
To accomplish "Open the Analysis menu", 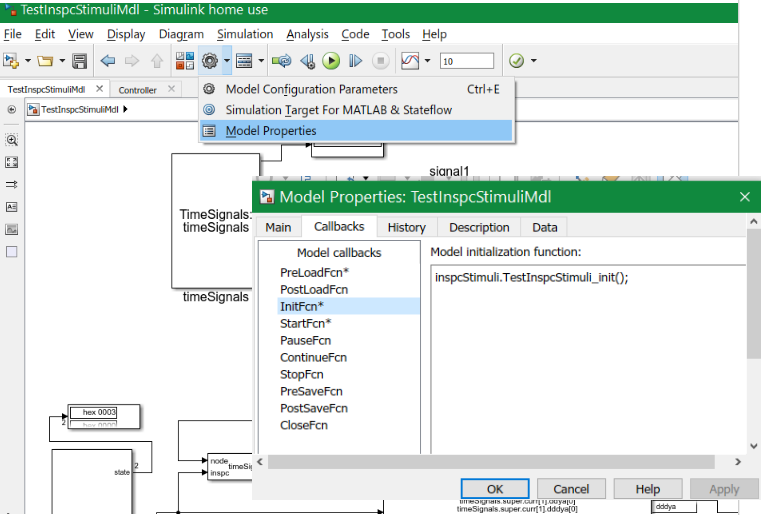I will click(x=307, y=34).
